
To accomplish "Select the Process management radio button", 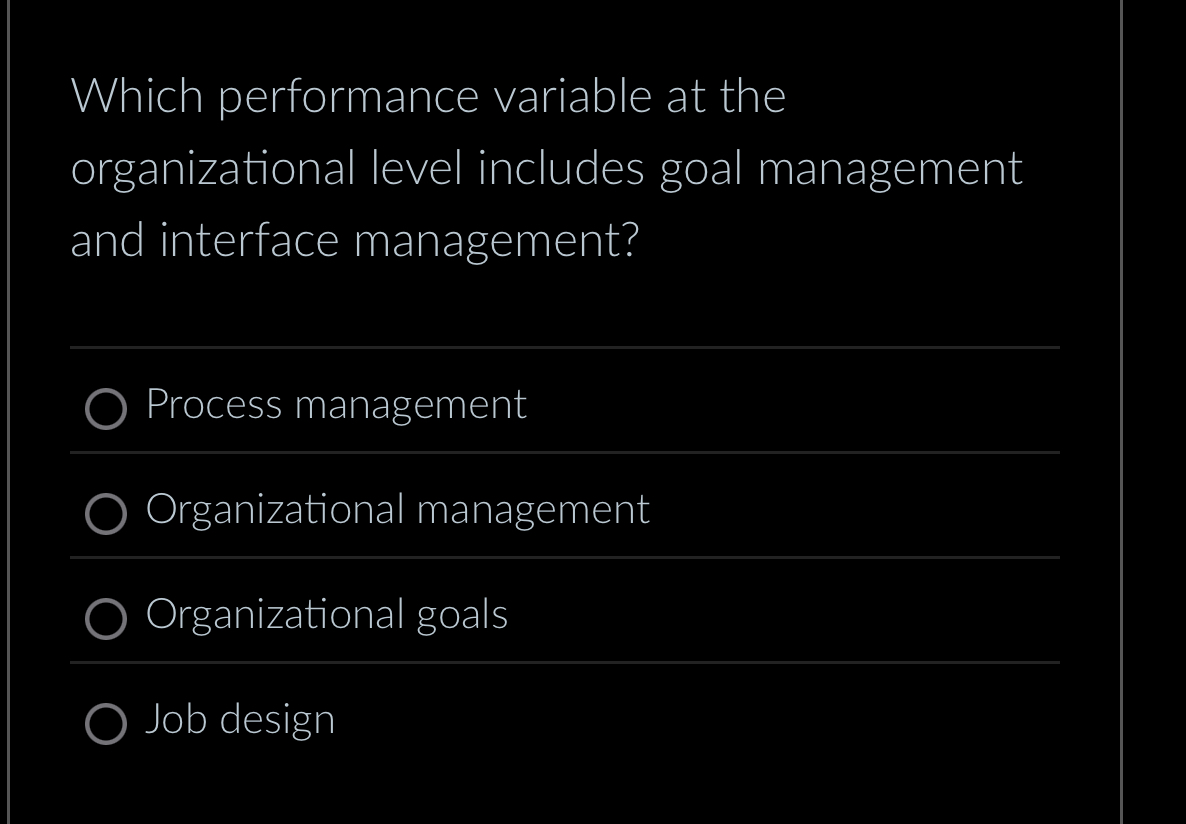I will 106,409.
